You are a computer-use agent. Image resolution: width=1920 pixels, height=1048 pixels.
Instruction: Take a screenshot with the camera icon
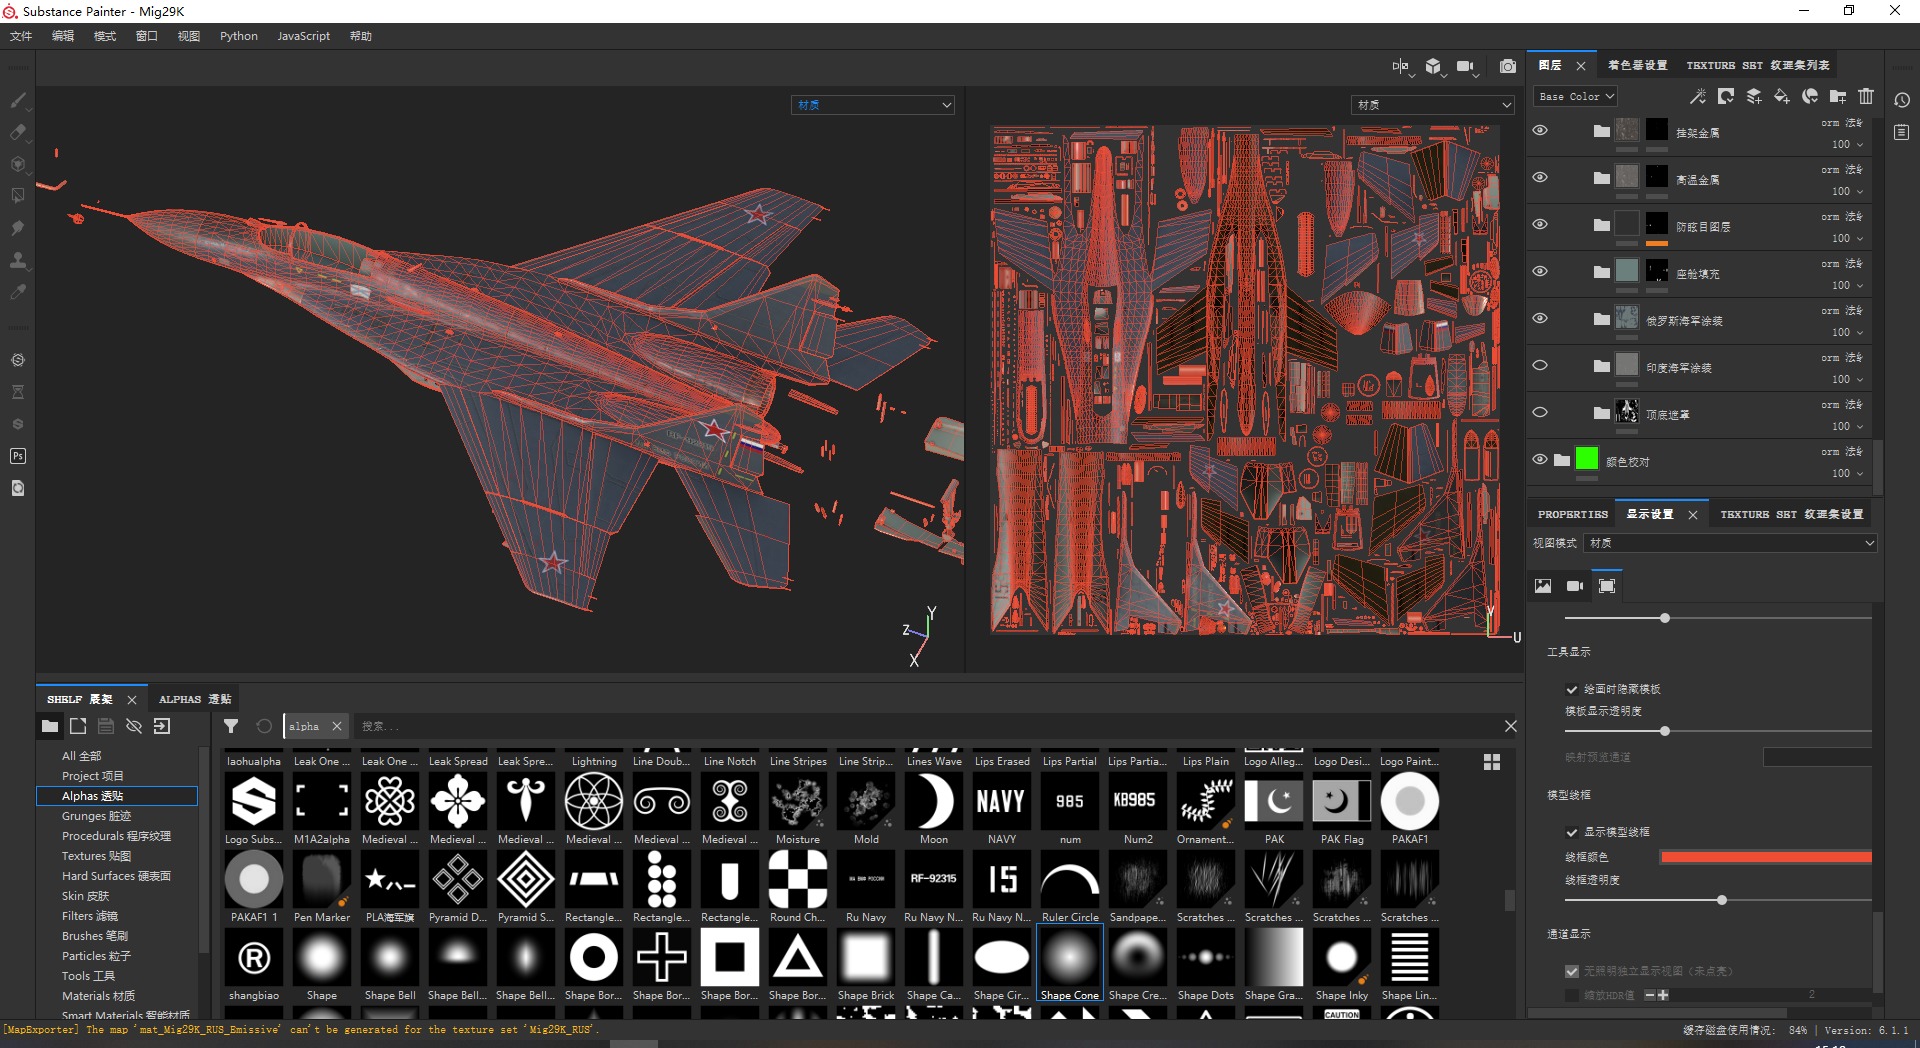[x=1508, y=67]
